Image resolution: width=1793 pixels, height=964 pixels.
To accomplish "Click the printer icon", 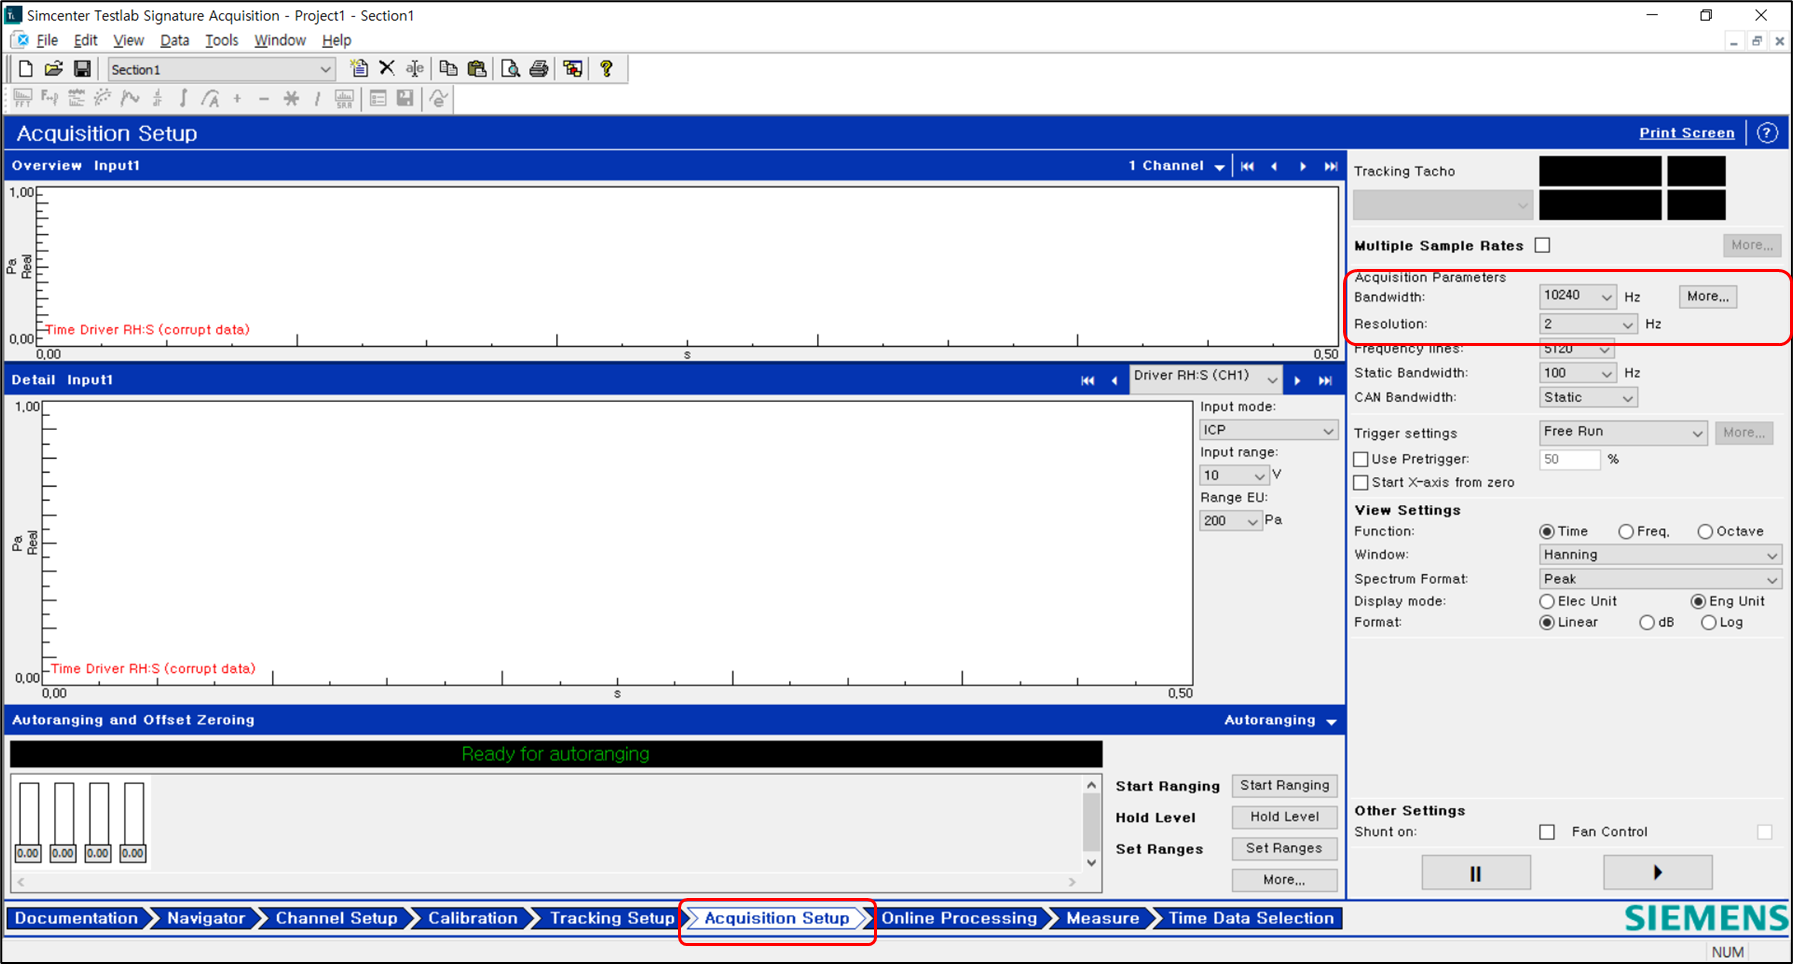I will click(x=539, y=69).
